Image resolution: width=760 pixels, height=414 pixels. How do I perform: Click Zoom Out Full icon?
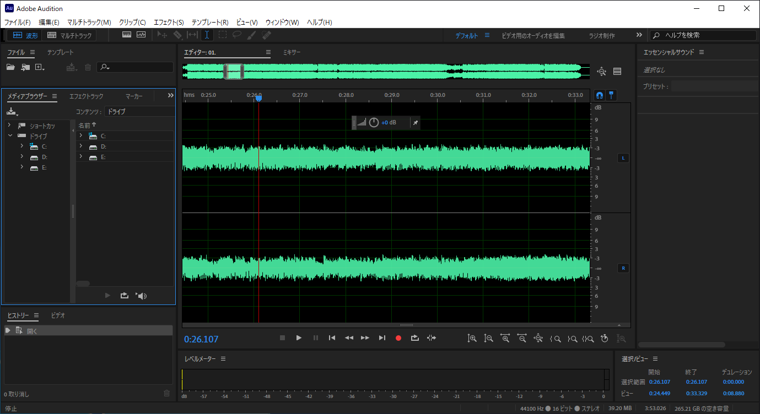click(538, 338)
